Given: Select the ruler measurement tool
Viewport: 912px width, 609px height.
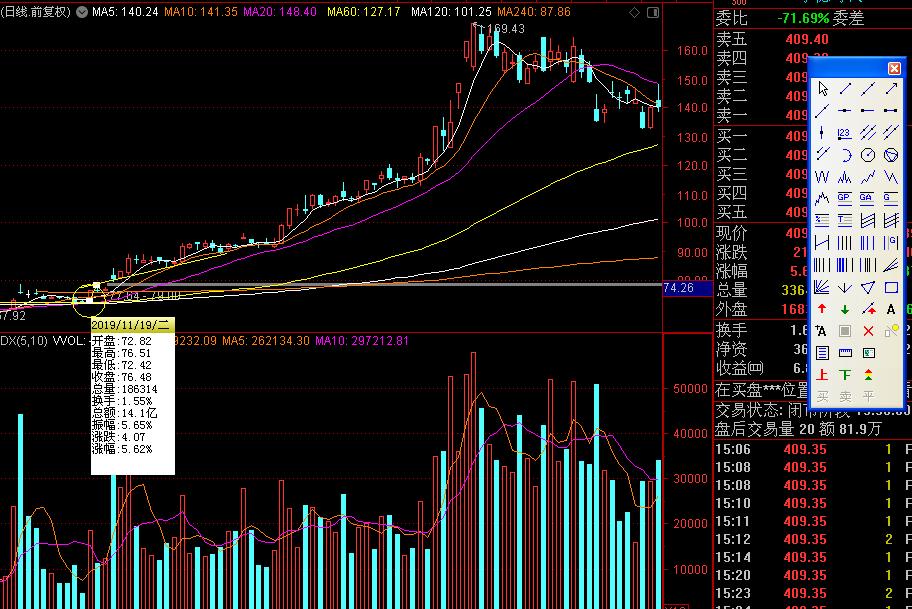Looking at the screenshot, I should point(845,353).
